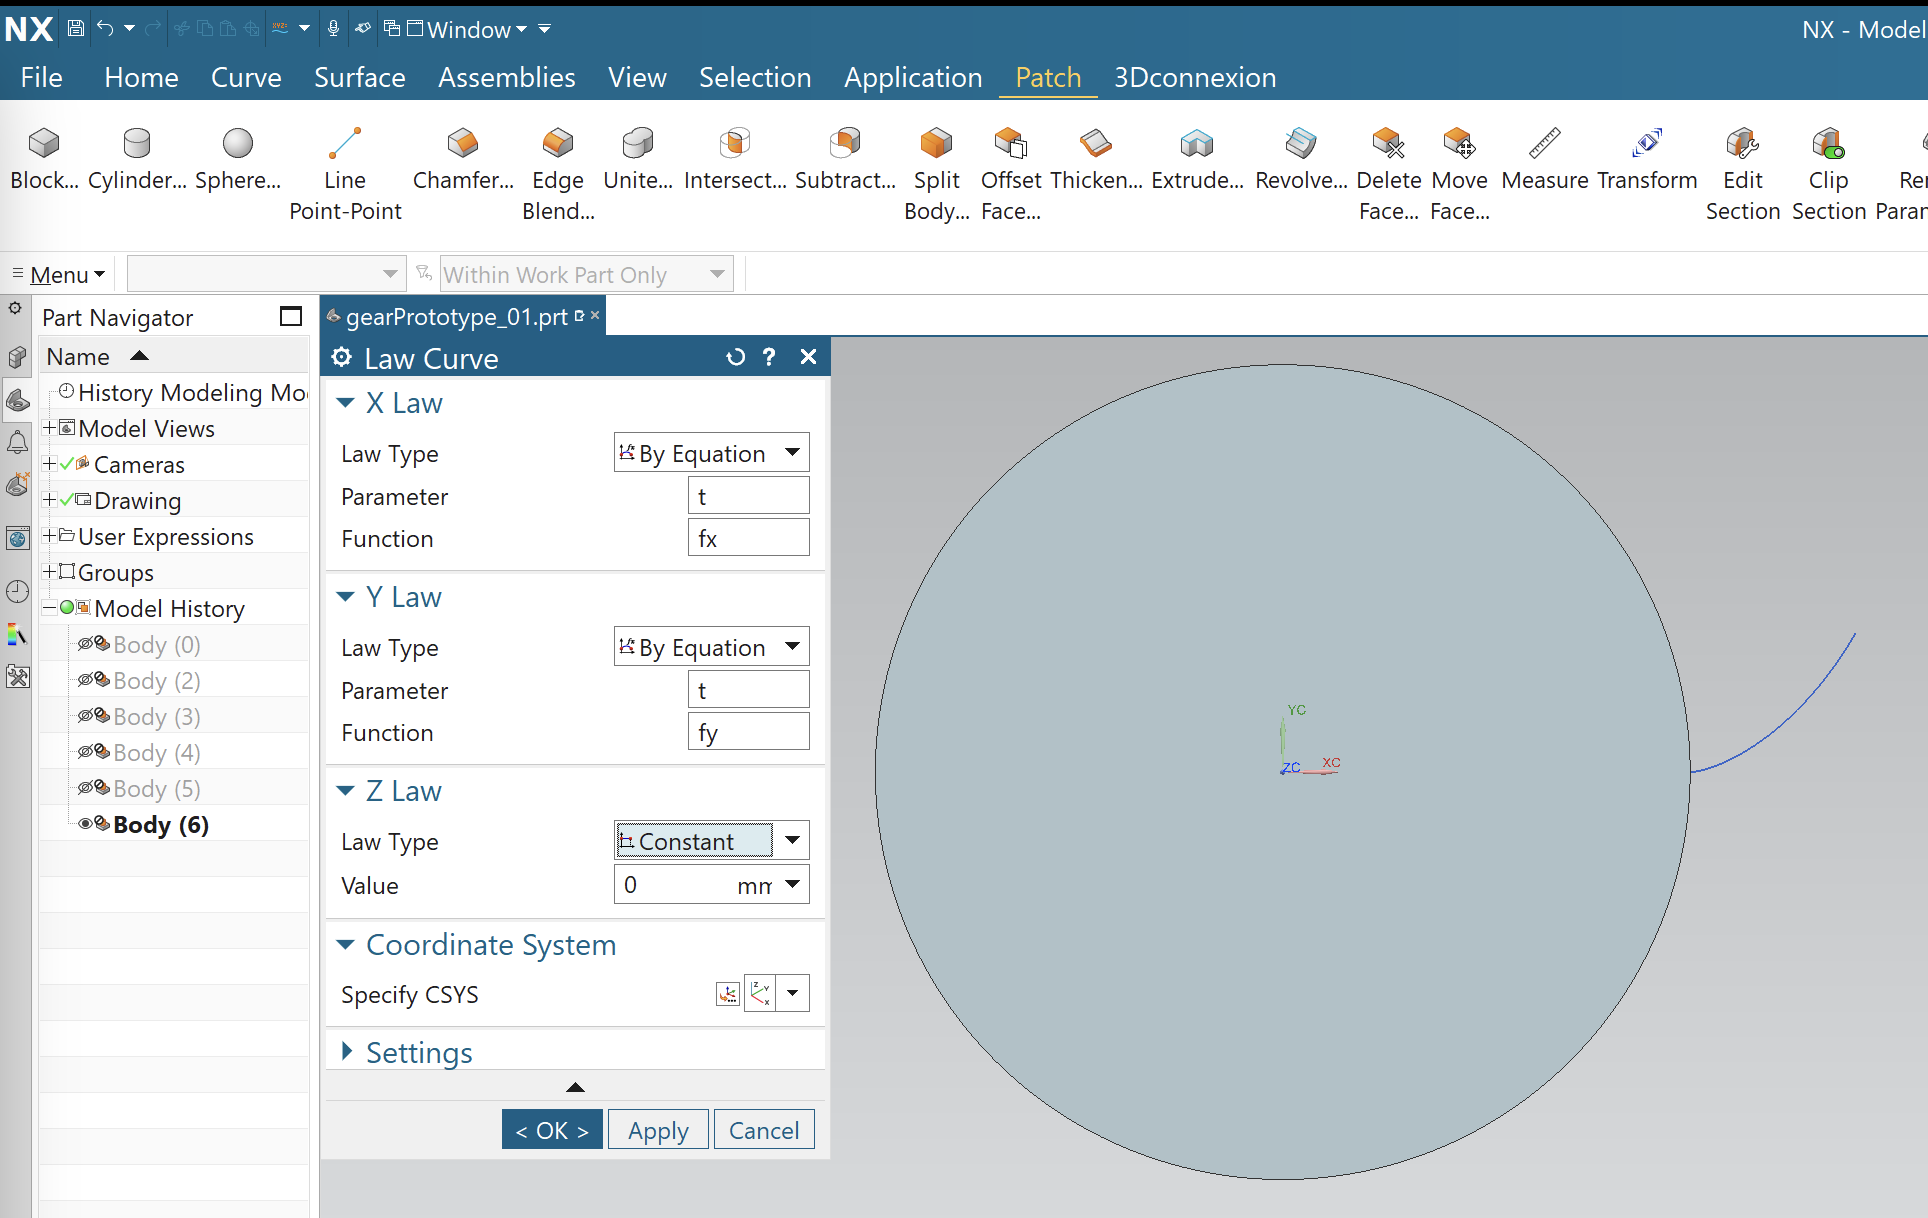
Task: Reset the Law Curve dialog
Action: tap(735, 357)
